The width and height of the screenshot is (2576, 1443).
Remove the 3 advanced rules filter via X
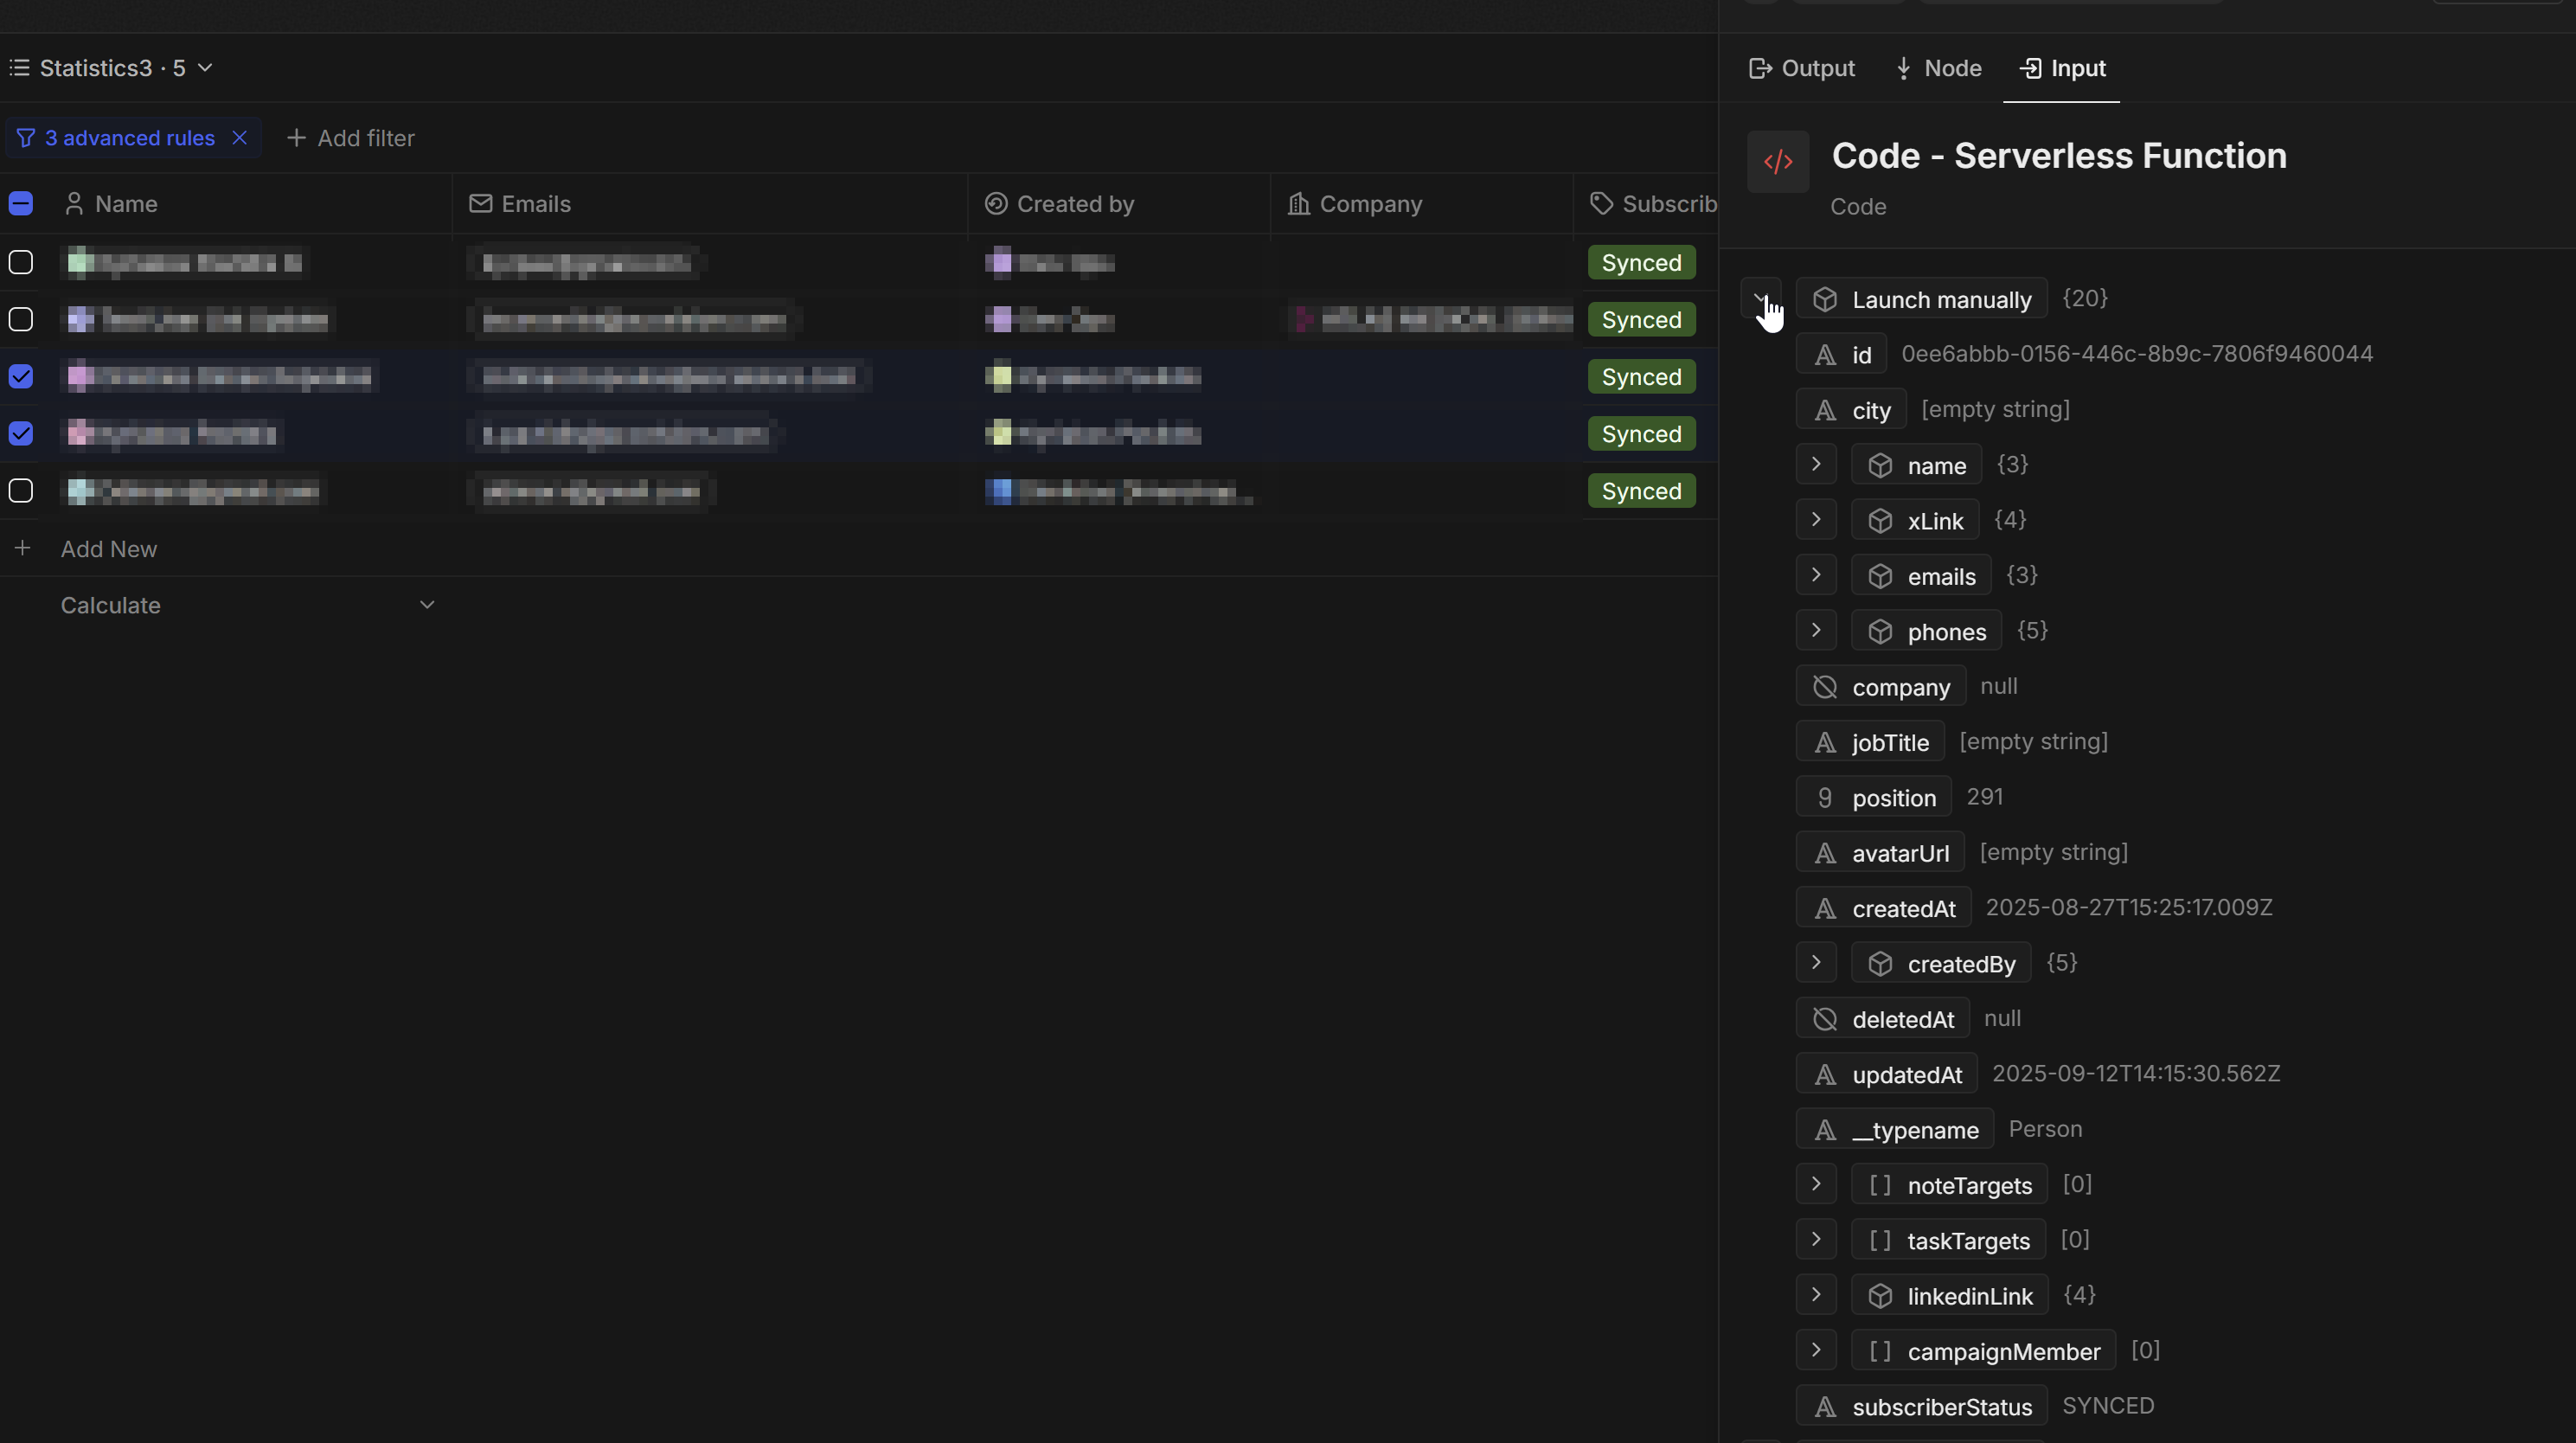tap(239, 138)
